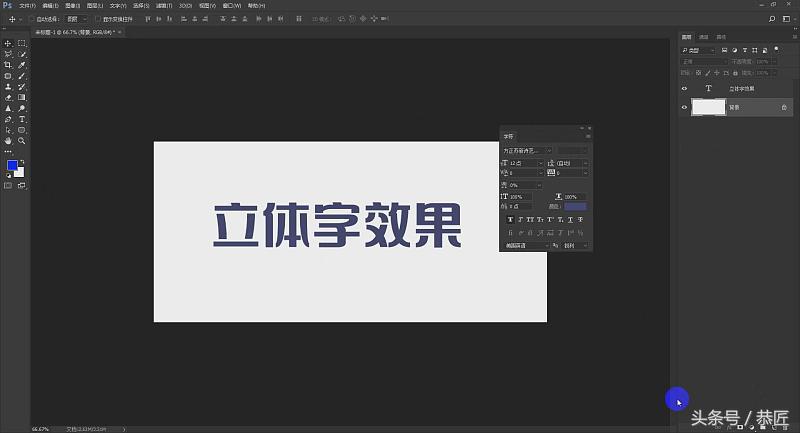
Task: Open the 图层(L) menu
Action: coord(95,6)
